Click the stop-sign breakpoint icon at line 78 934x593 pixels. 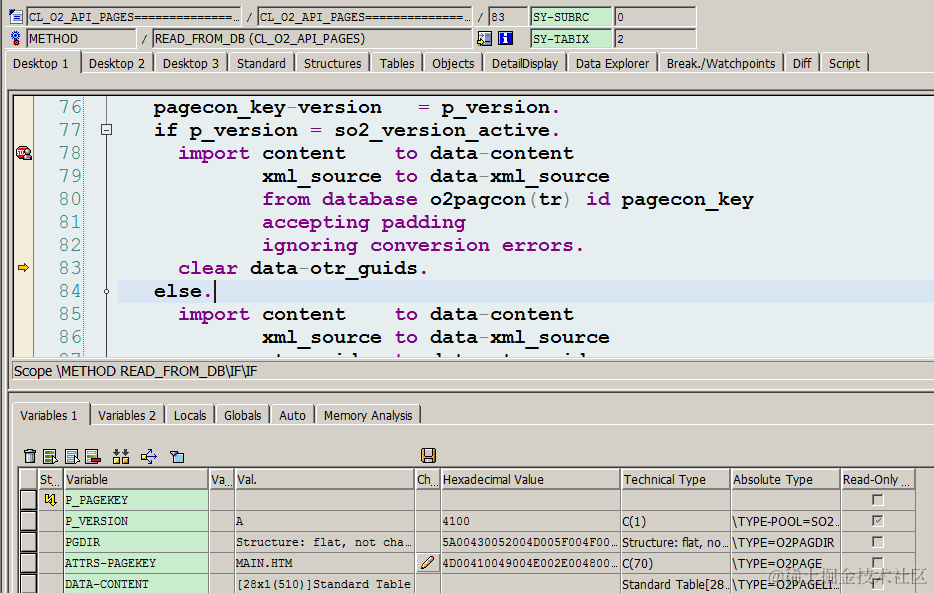[24, 153]
